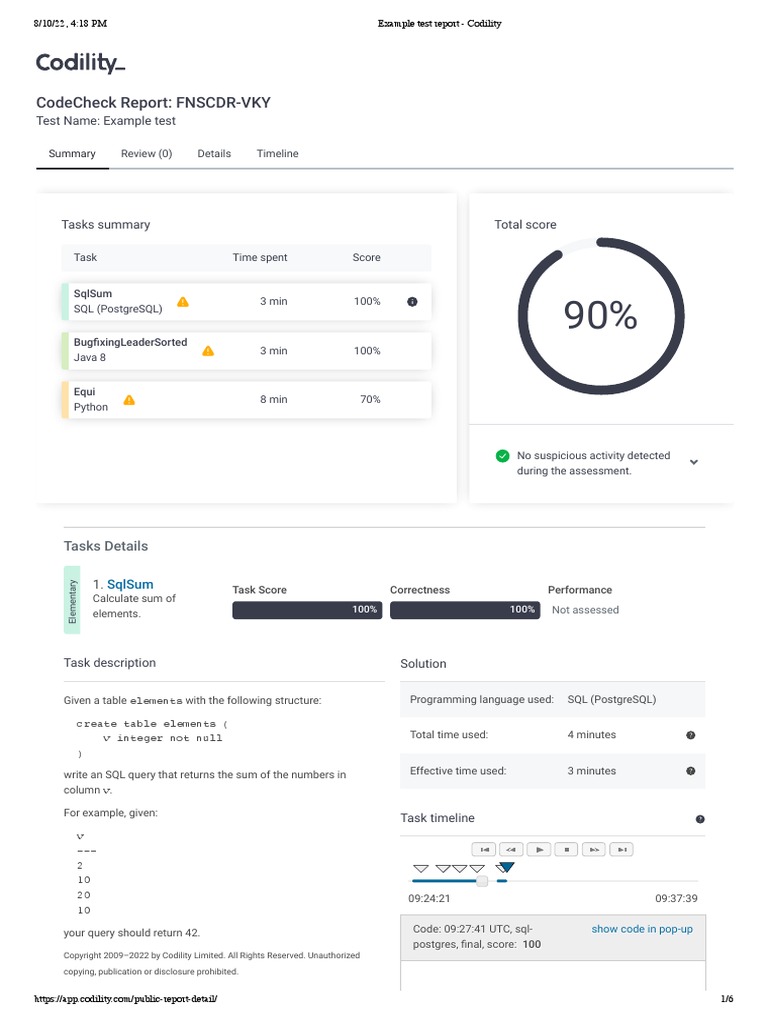Select the Equi Python task row
Screen dimensions: 768x1024
[247, 400]
